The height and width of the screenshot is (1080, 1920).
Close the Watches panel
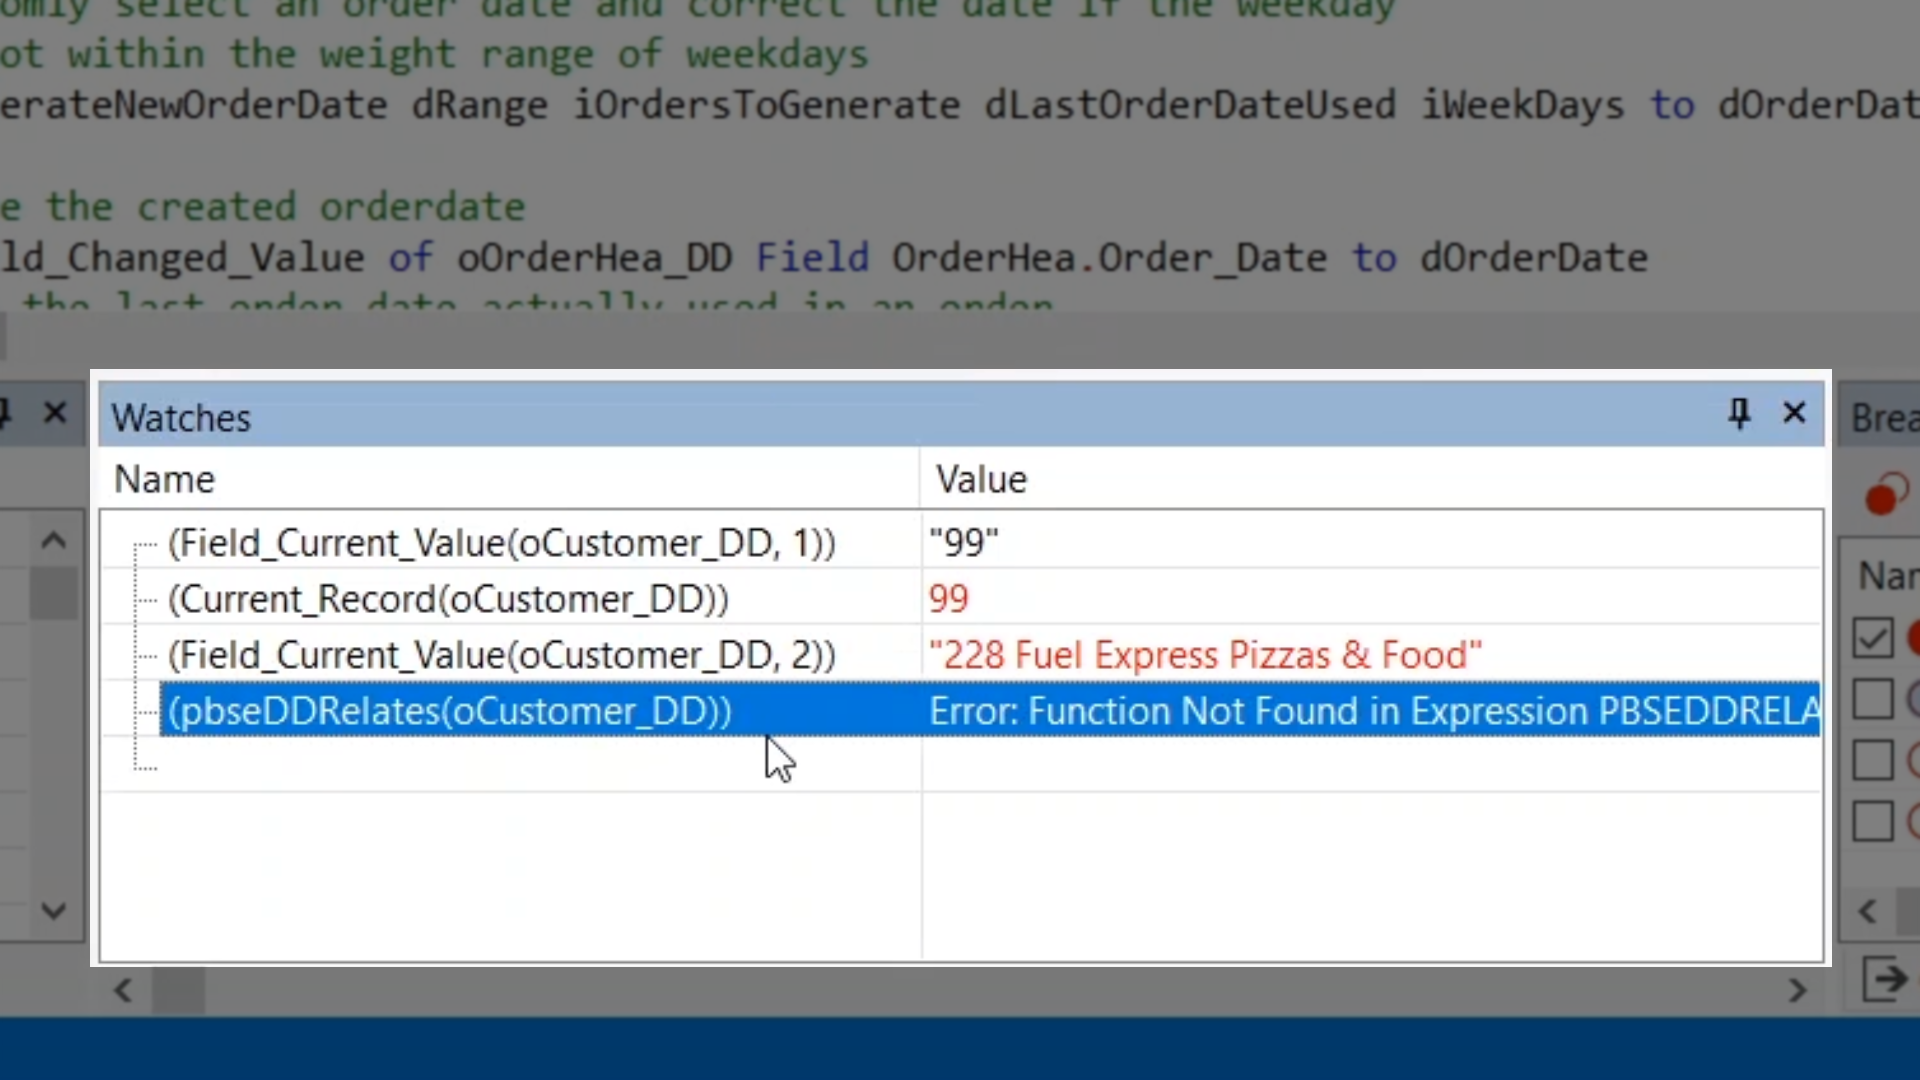[x=1794, y=413]
